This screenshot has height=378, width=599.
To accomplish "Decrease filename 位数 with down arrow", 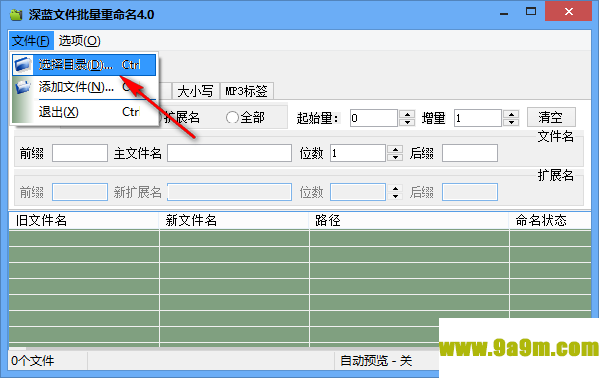I will (395, 157).
